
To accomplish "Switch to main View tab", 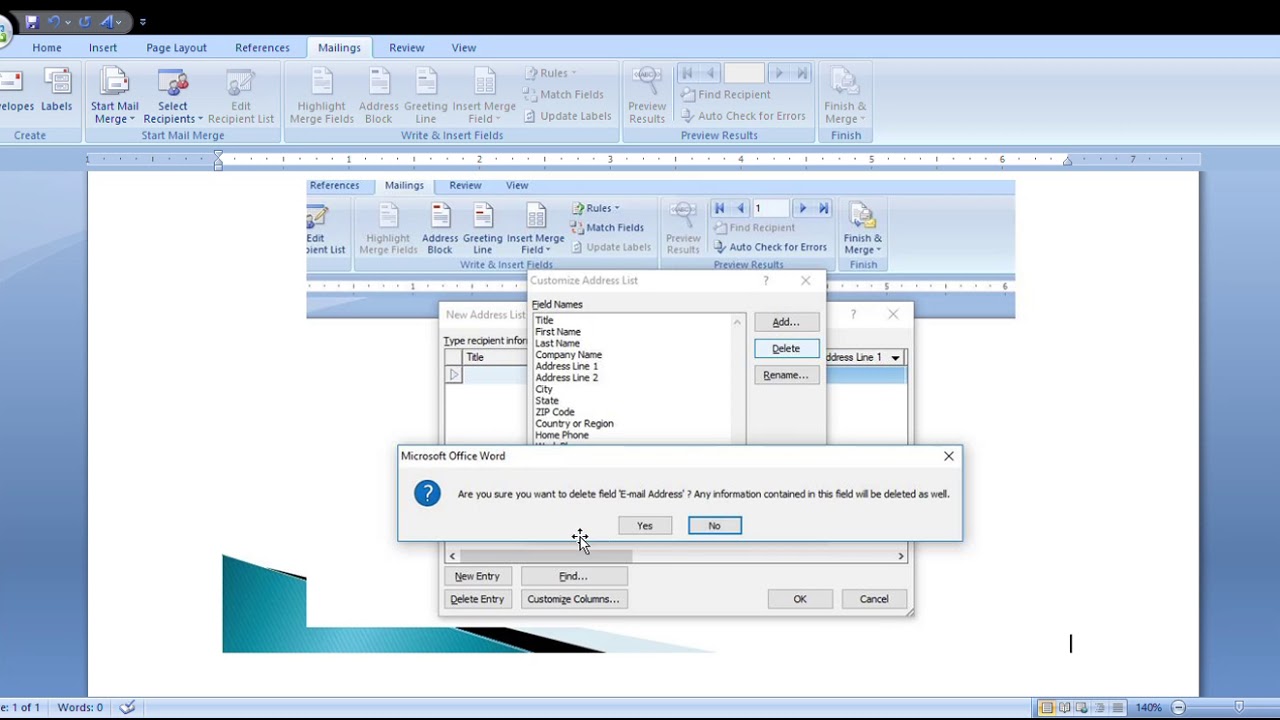I will pyautogui.click(x=463, y=47).
